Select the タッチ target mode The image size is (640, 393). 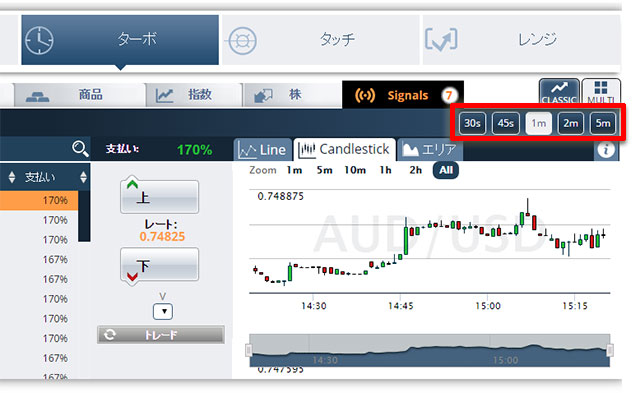click(321, 40)
